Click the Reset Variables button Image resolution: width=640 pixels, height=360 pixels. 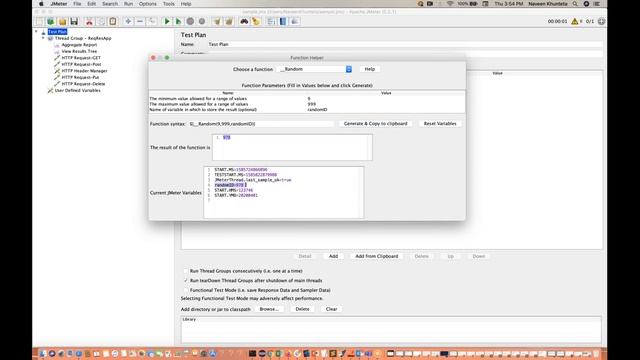pos(440,123)
